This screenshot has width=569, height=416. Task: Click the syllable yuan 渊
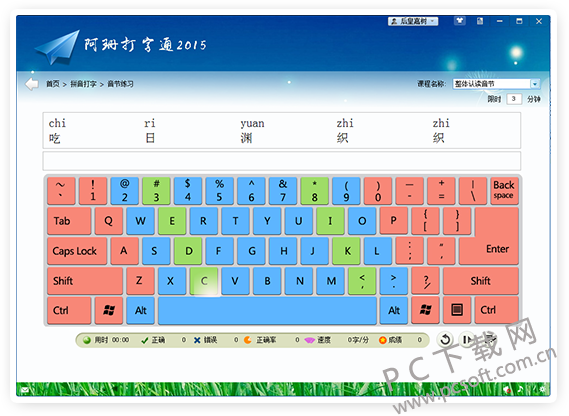(252, 131)
